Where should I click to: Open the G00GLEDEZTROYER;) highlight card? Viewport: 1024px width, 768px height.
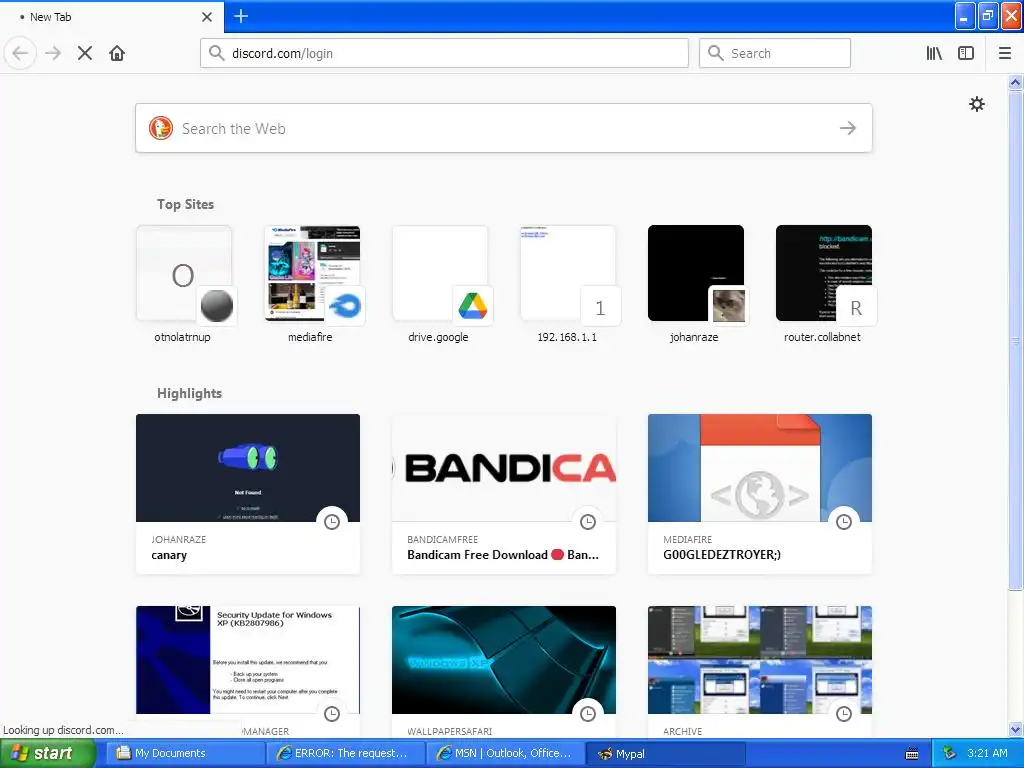pyautogui.click(x=760, y=494)
